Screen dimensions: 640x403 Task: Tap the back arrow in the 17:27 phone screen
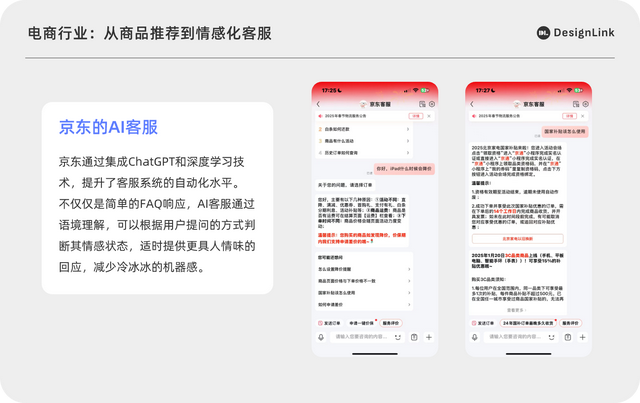[472, 104]
